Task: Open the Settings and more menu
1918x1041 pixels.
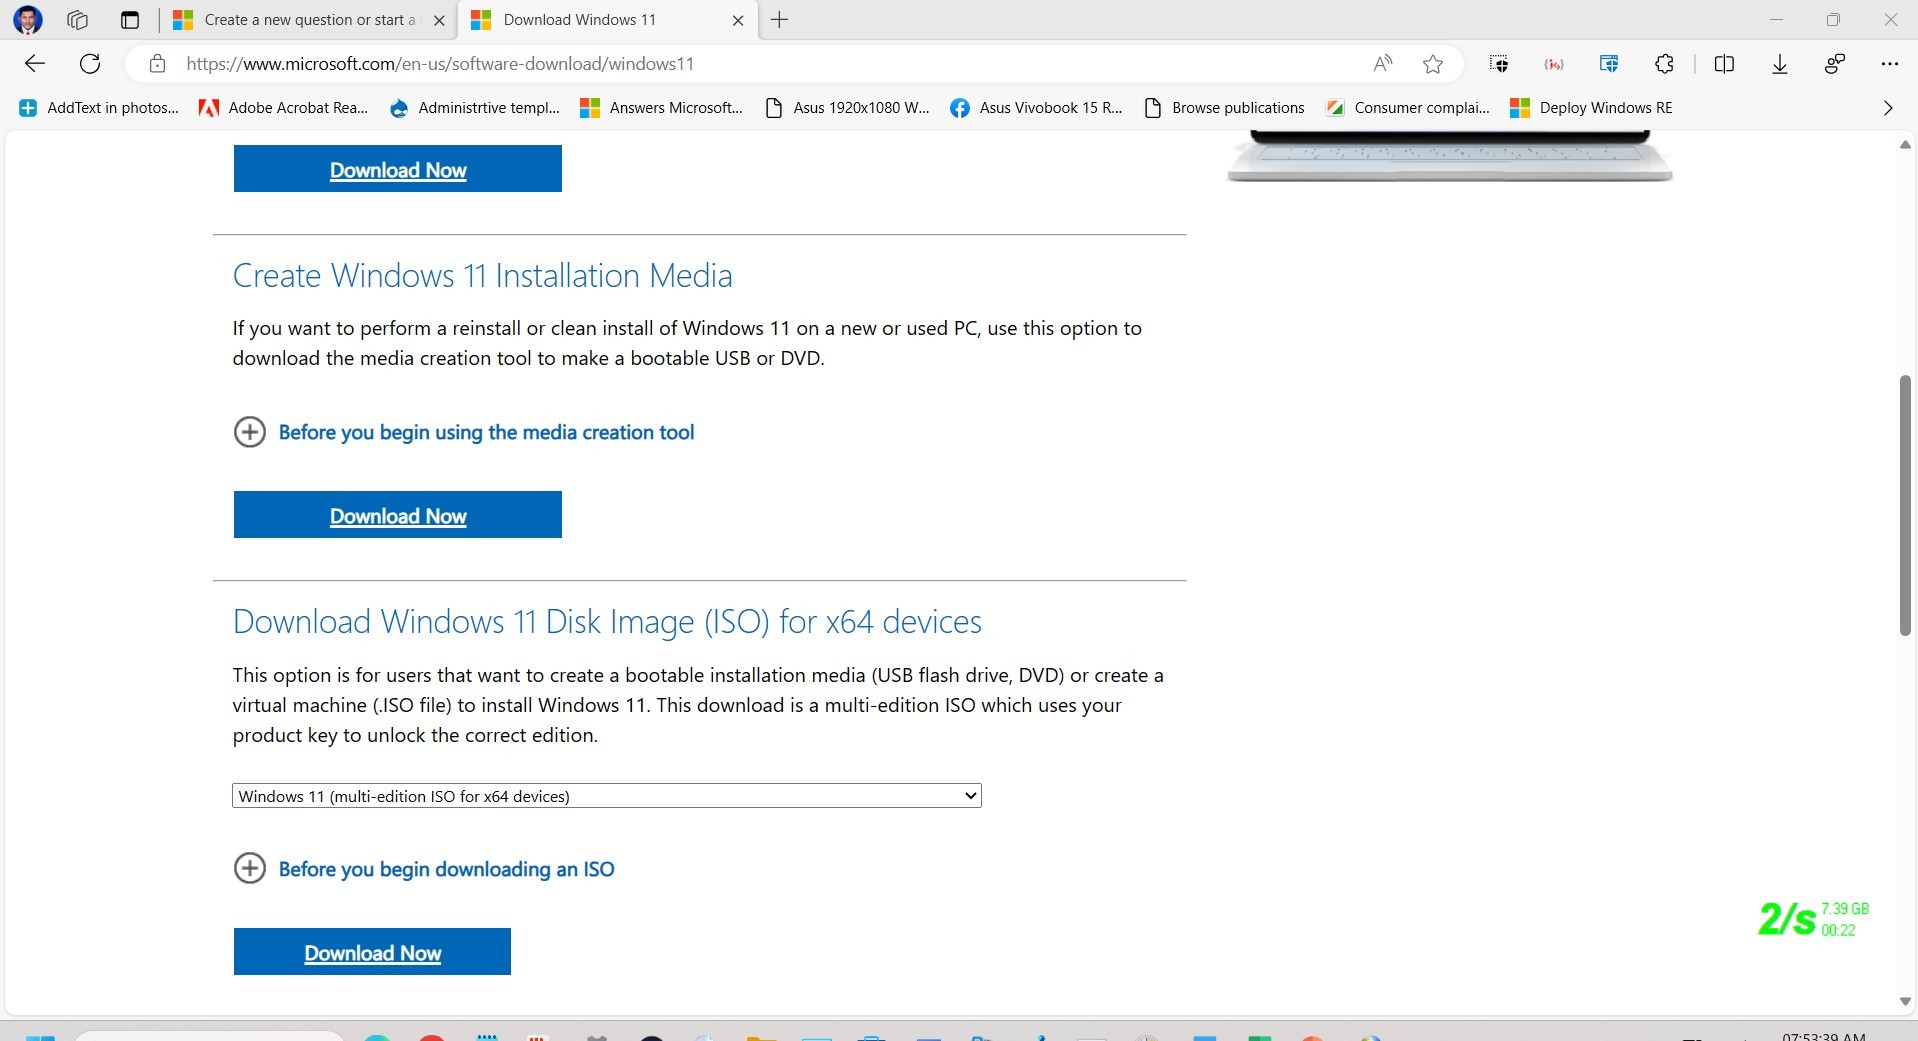Action: (x=1889, y=64)
